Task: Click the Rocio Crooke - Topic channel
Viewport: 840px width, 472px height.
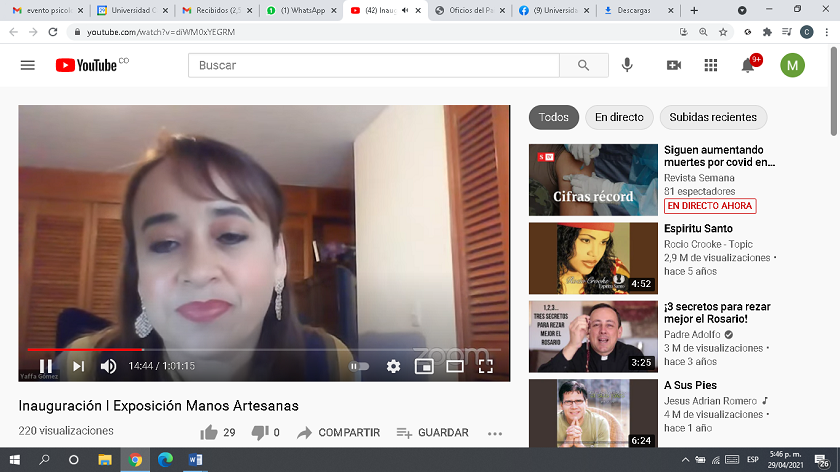Action: point(708,244)
